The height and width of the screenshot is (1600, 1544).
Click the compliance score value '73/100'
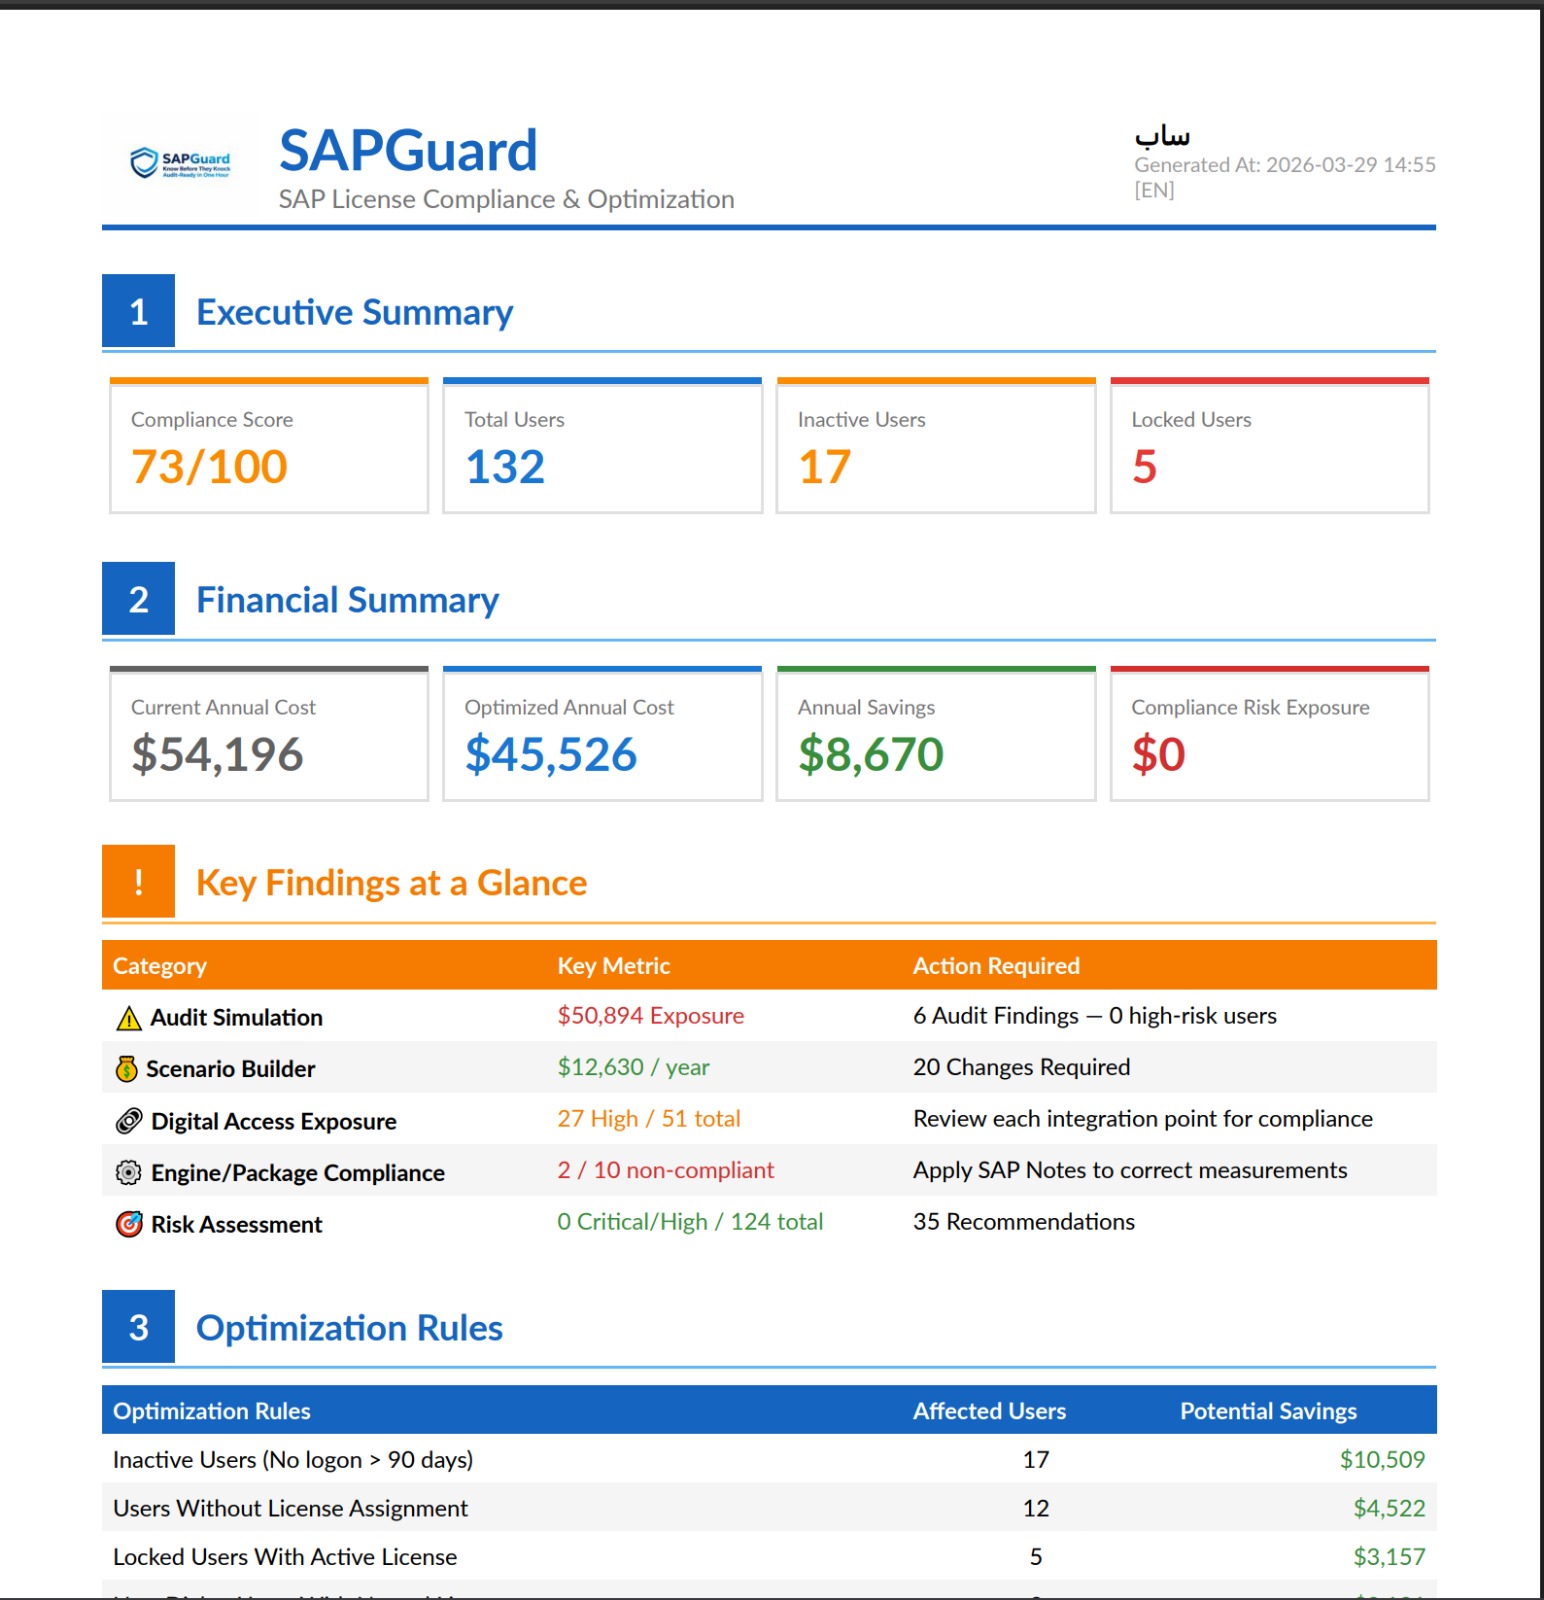coord(209,467)
